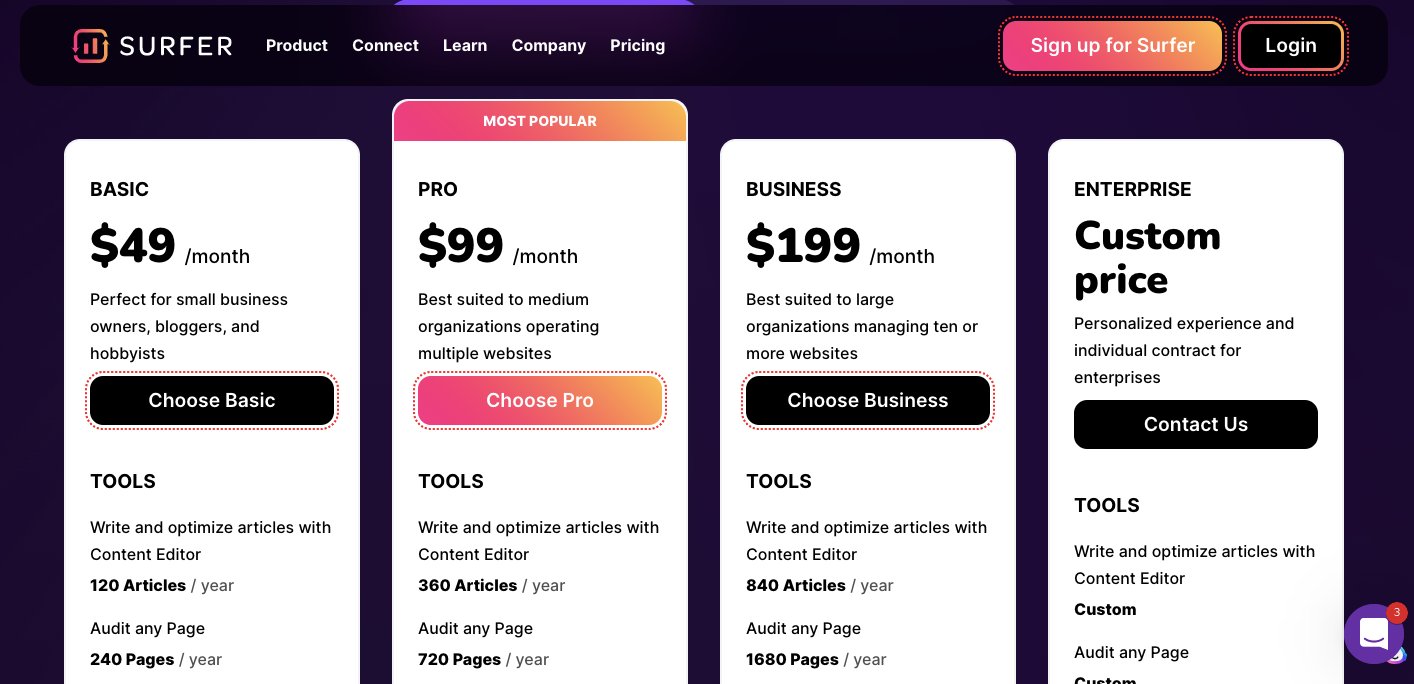This screenshot has height=684, width=1414.
Task: Open the Connect menu
Action: tap(385, 45)
